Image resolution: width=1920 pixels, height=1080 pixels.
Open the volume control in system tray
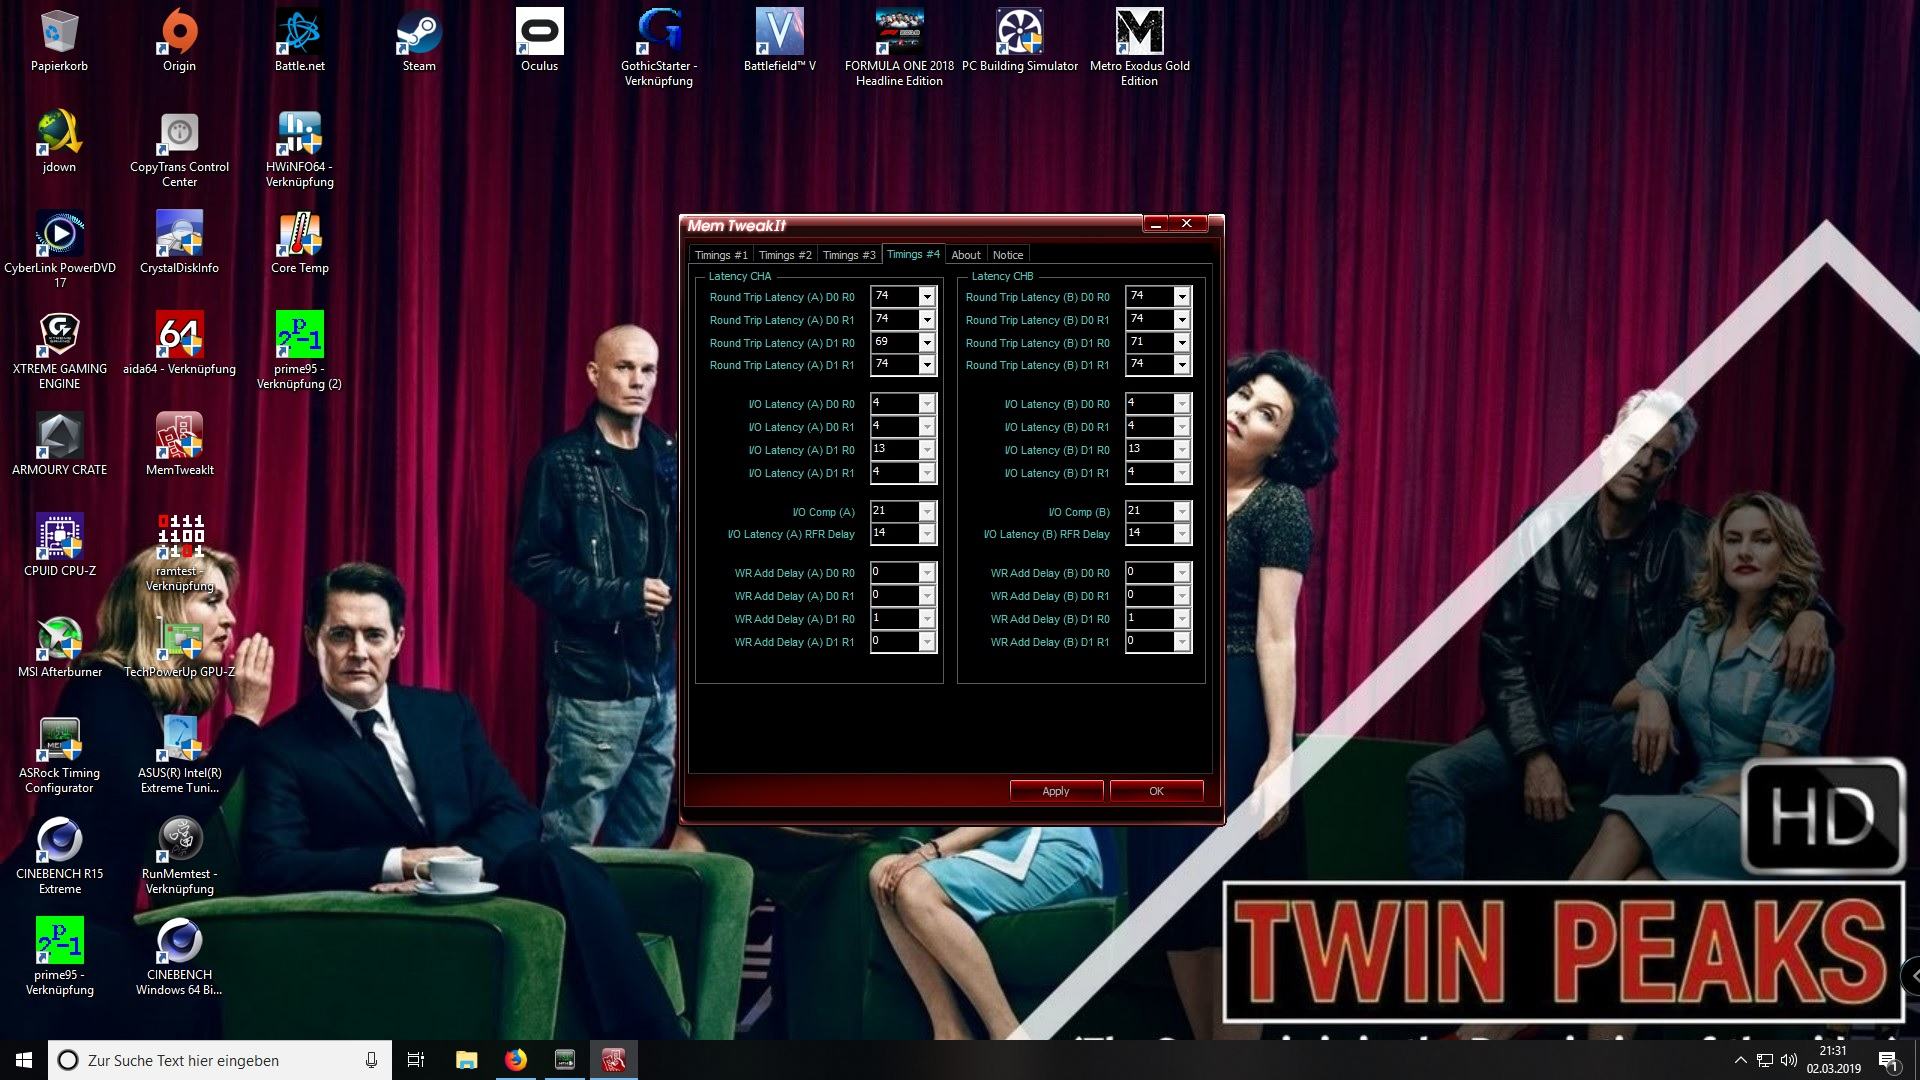click(x=1789, y=1060)
